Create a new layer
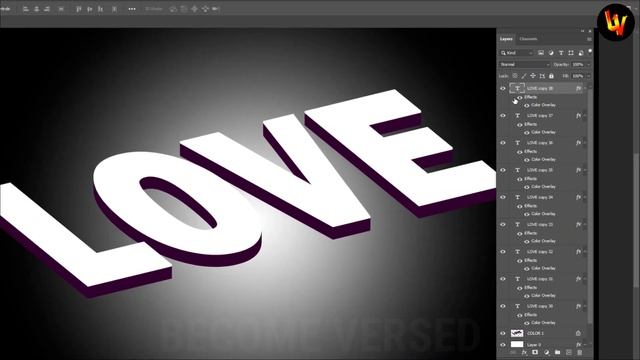Image resolution: width=640 pixels, height=360 pixels. pyautogui.click(x=569, y=352)
